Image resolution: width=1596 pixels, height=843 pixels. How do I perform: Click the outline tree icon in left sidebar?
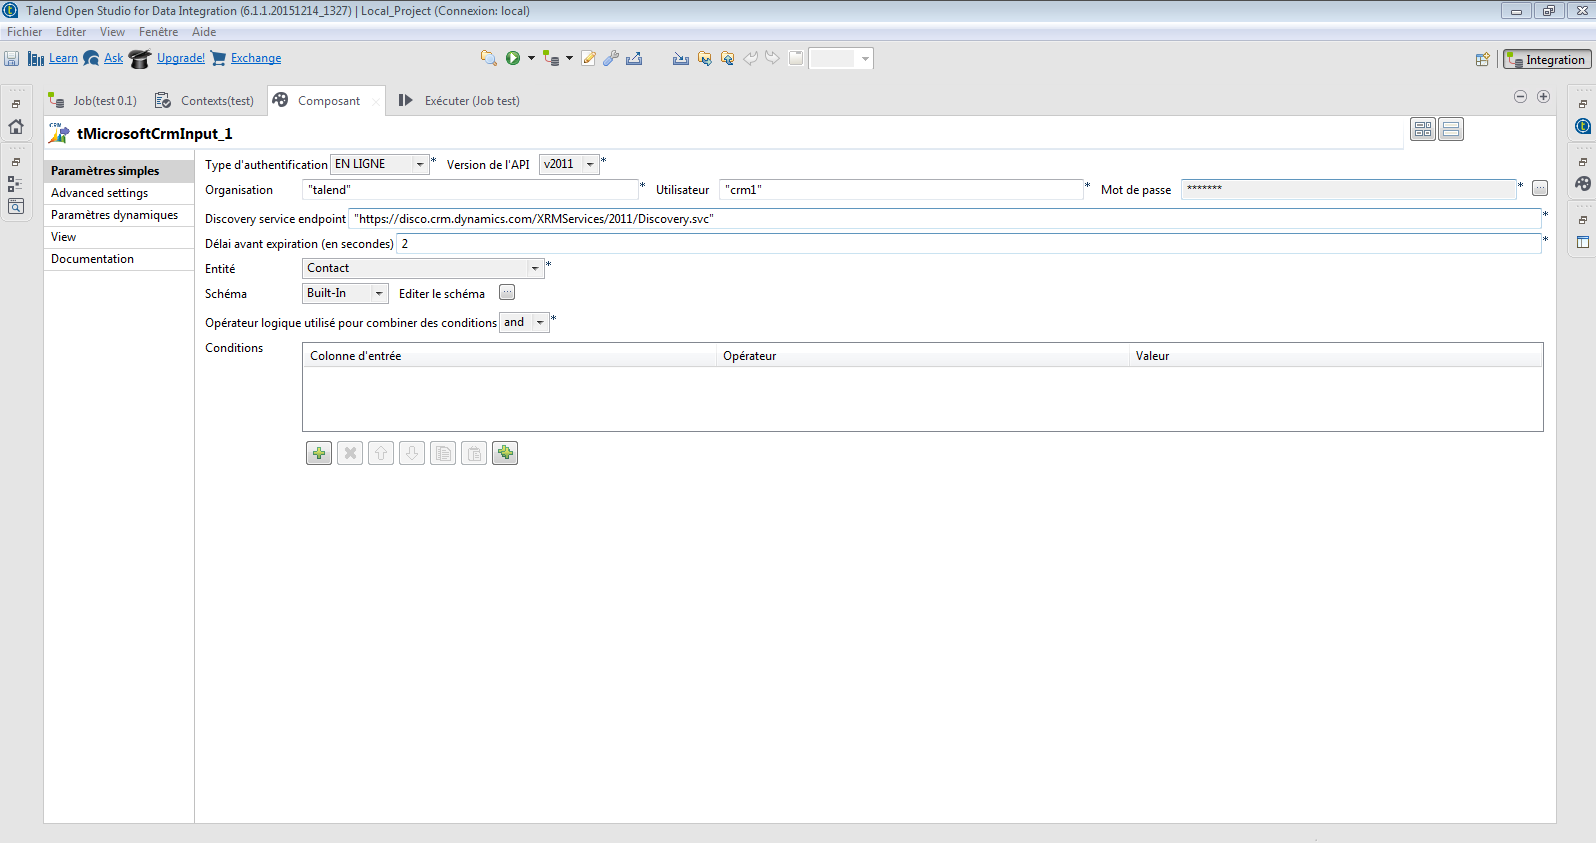[15, 184]
